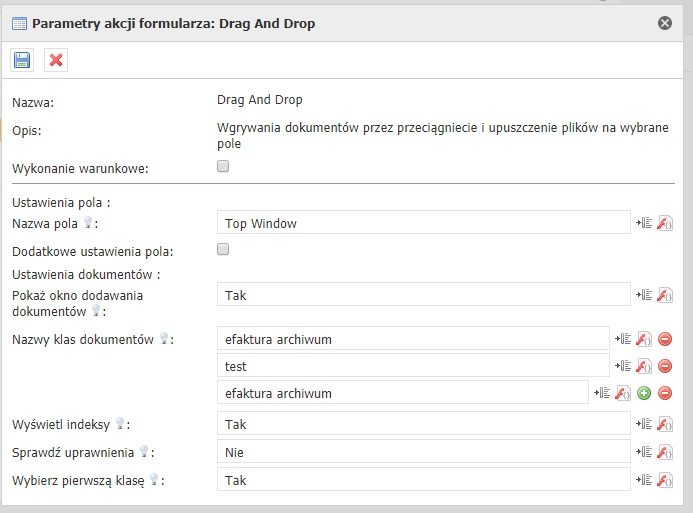This screenshot has width=693, height=513.
Task: Remove the 'test' document class with its red minus icon
Action: [665, 367]
